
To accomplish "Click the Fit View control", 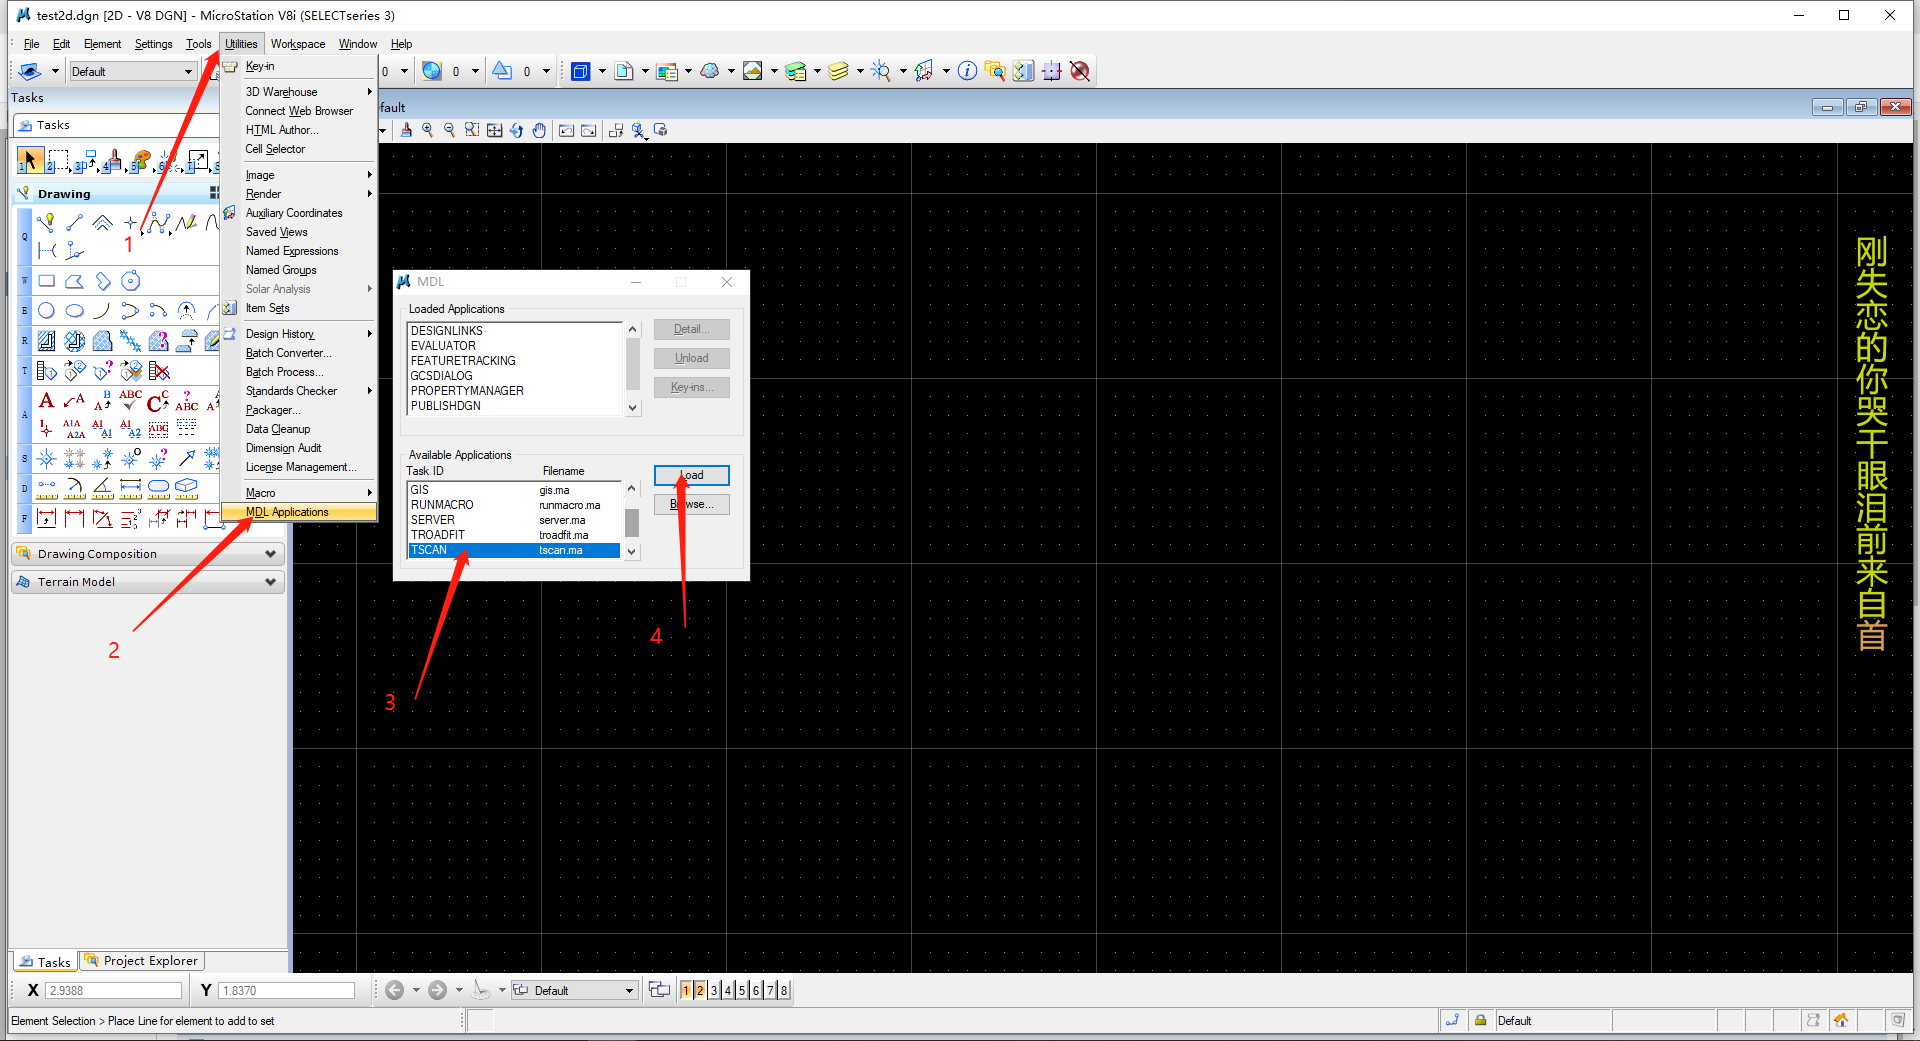I will coord(494,130).
